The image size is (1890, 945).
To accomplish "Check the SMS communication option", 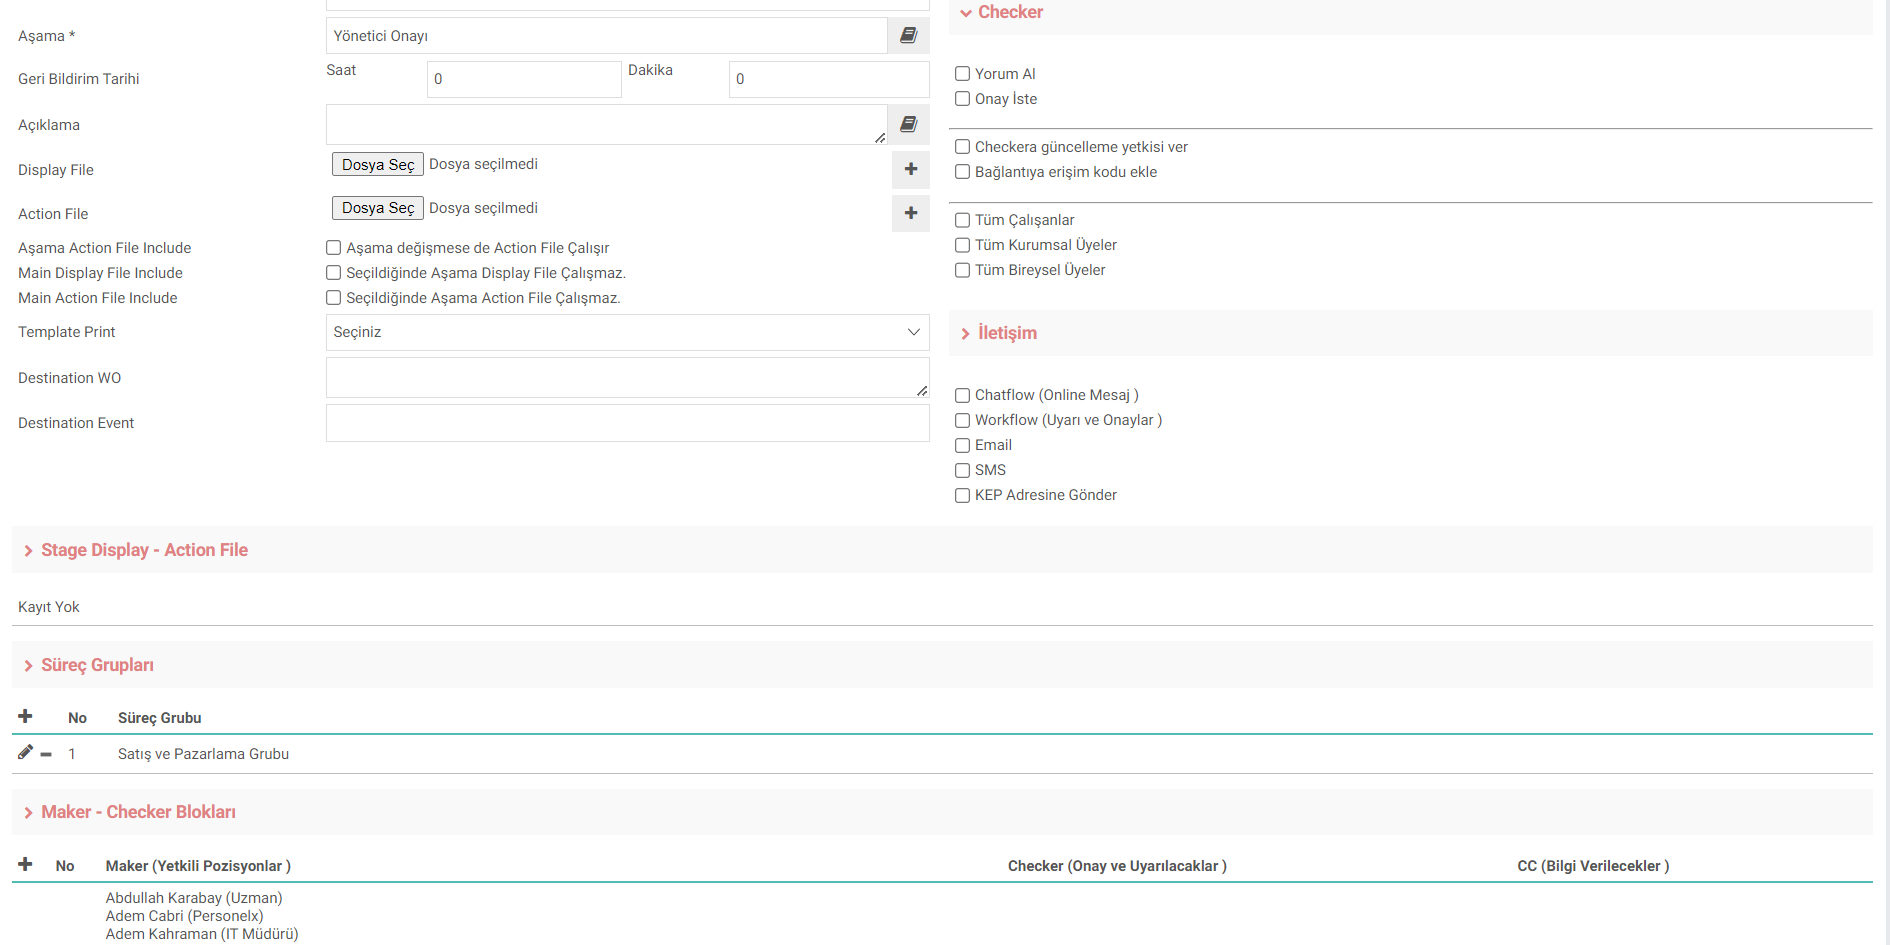I will click(x=962, y=470).
